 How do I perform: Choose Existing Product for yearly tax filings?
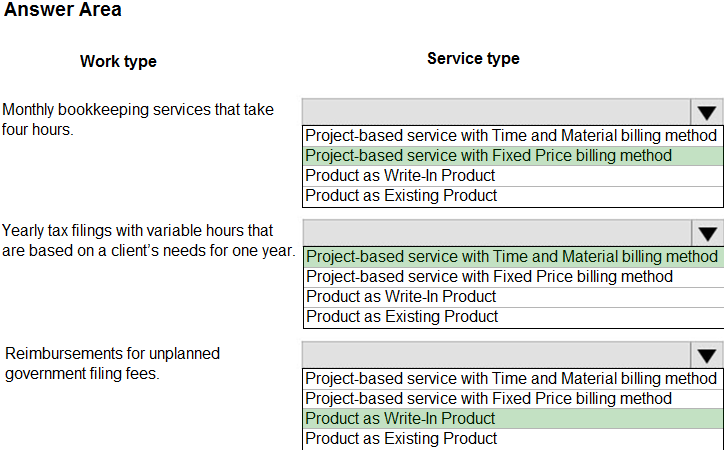coord(401,317)
